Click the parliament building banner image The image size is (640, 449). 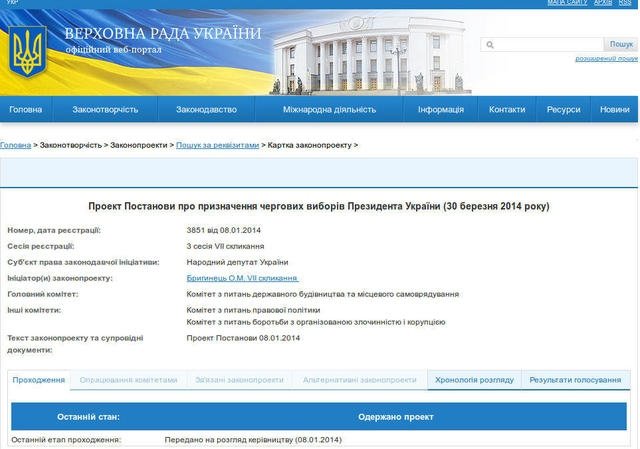pyautogui.click(x=352, y=50)
